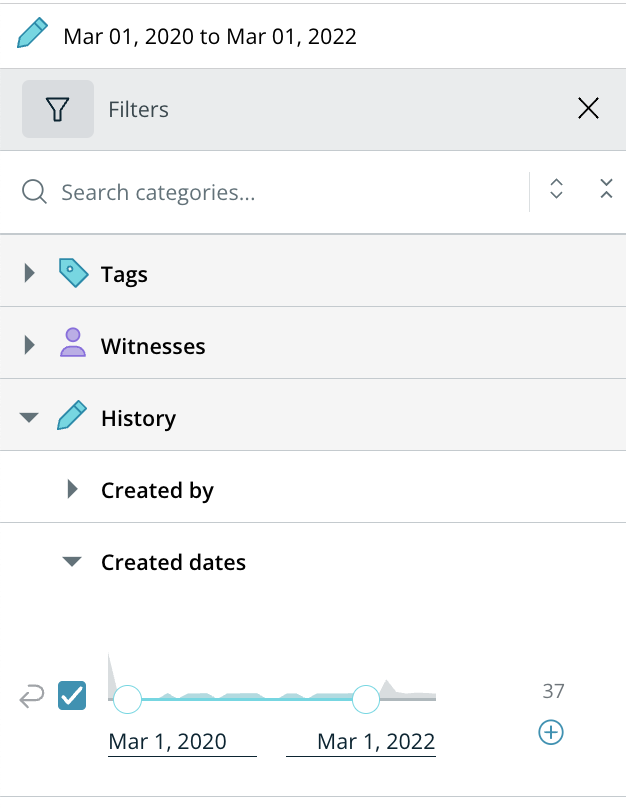Click the funnel filter icon button
The image size is (626, 808).
tap(58, 109)
